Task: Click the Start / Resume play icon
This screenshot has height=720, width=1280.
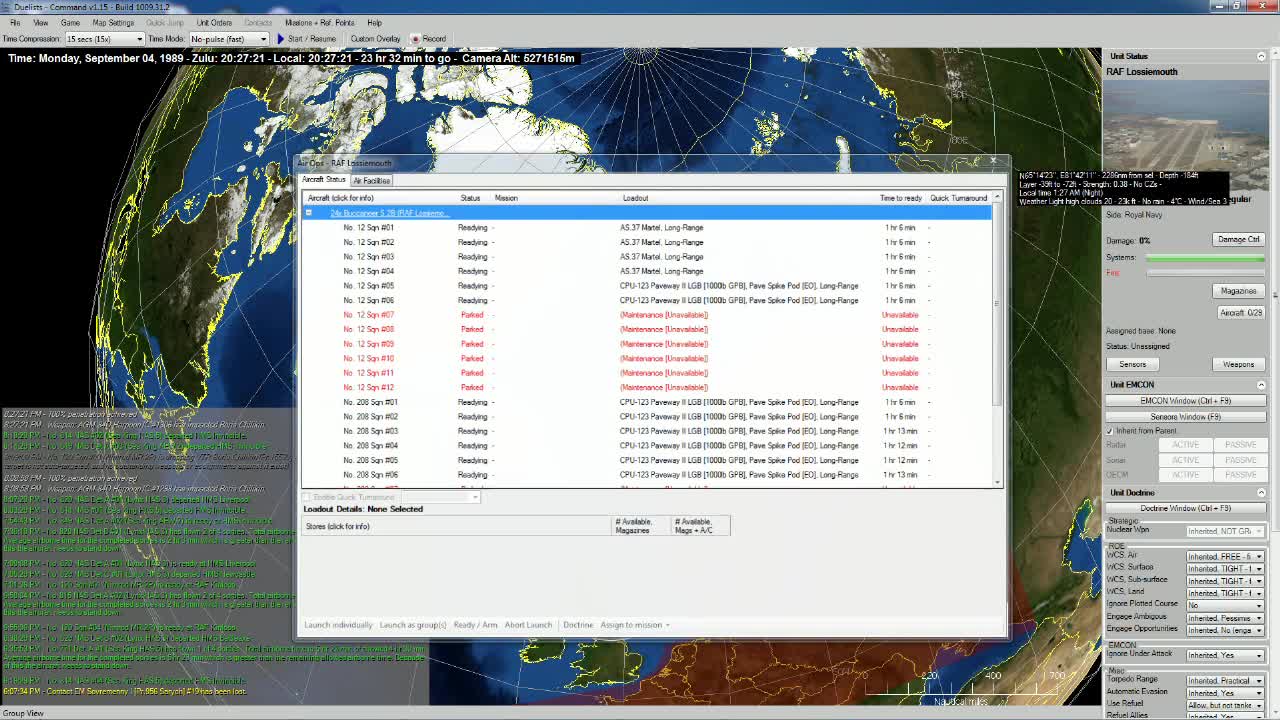Action: pos(281,39)
